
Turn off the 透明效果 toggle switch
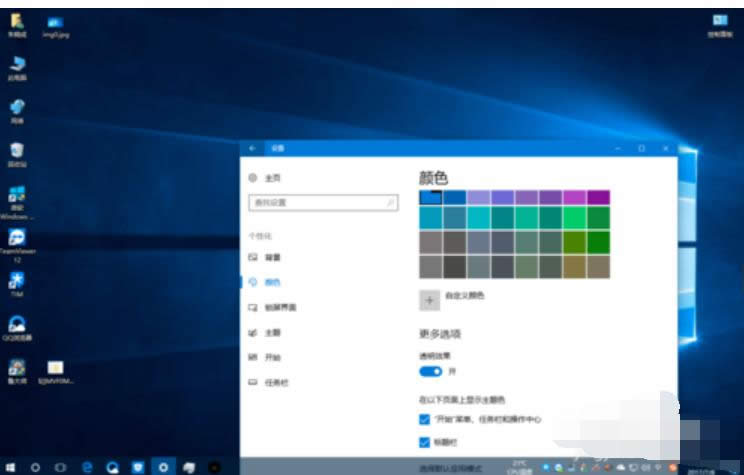pos(430,371)
